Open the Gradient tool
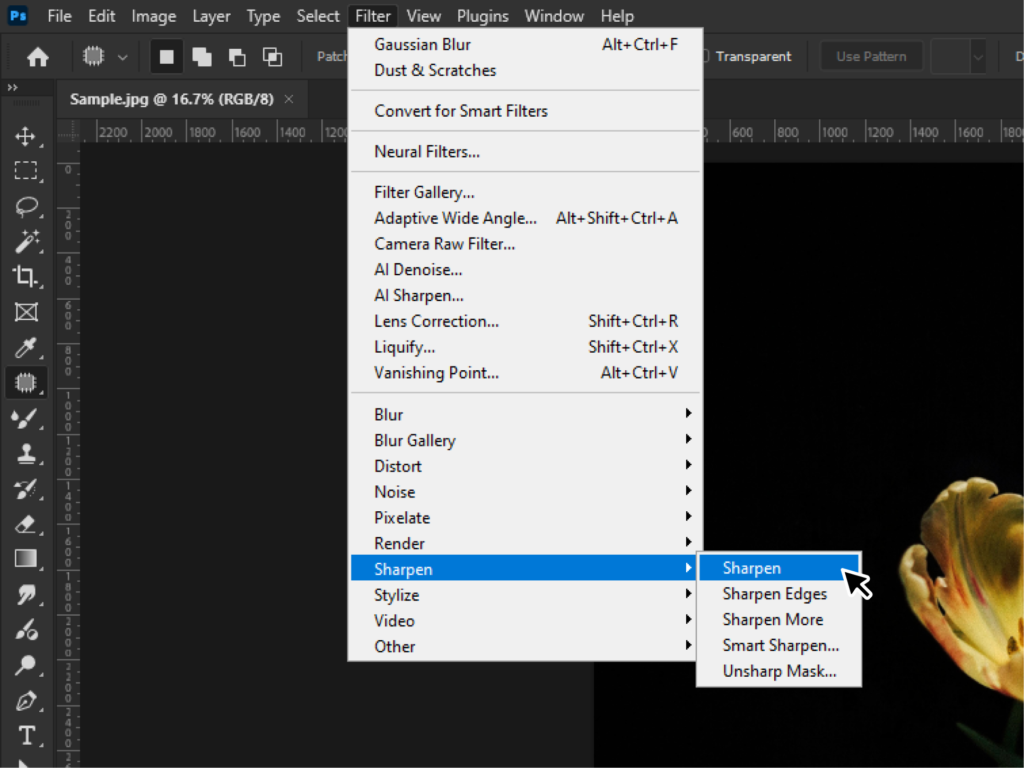 click(27, 560)
